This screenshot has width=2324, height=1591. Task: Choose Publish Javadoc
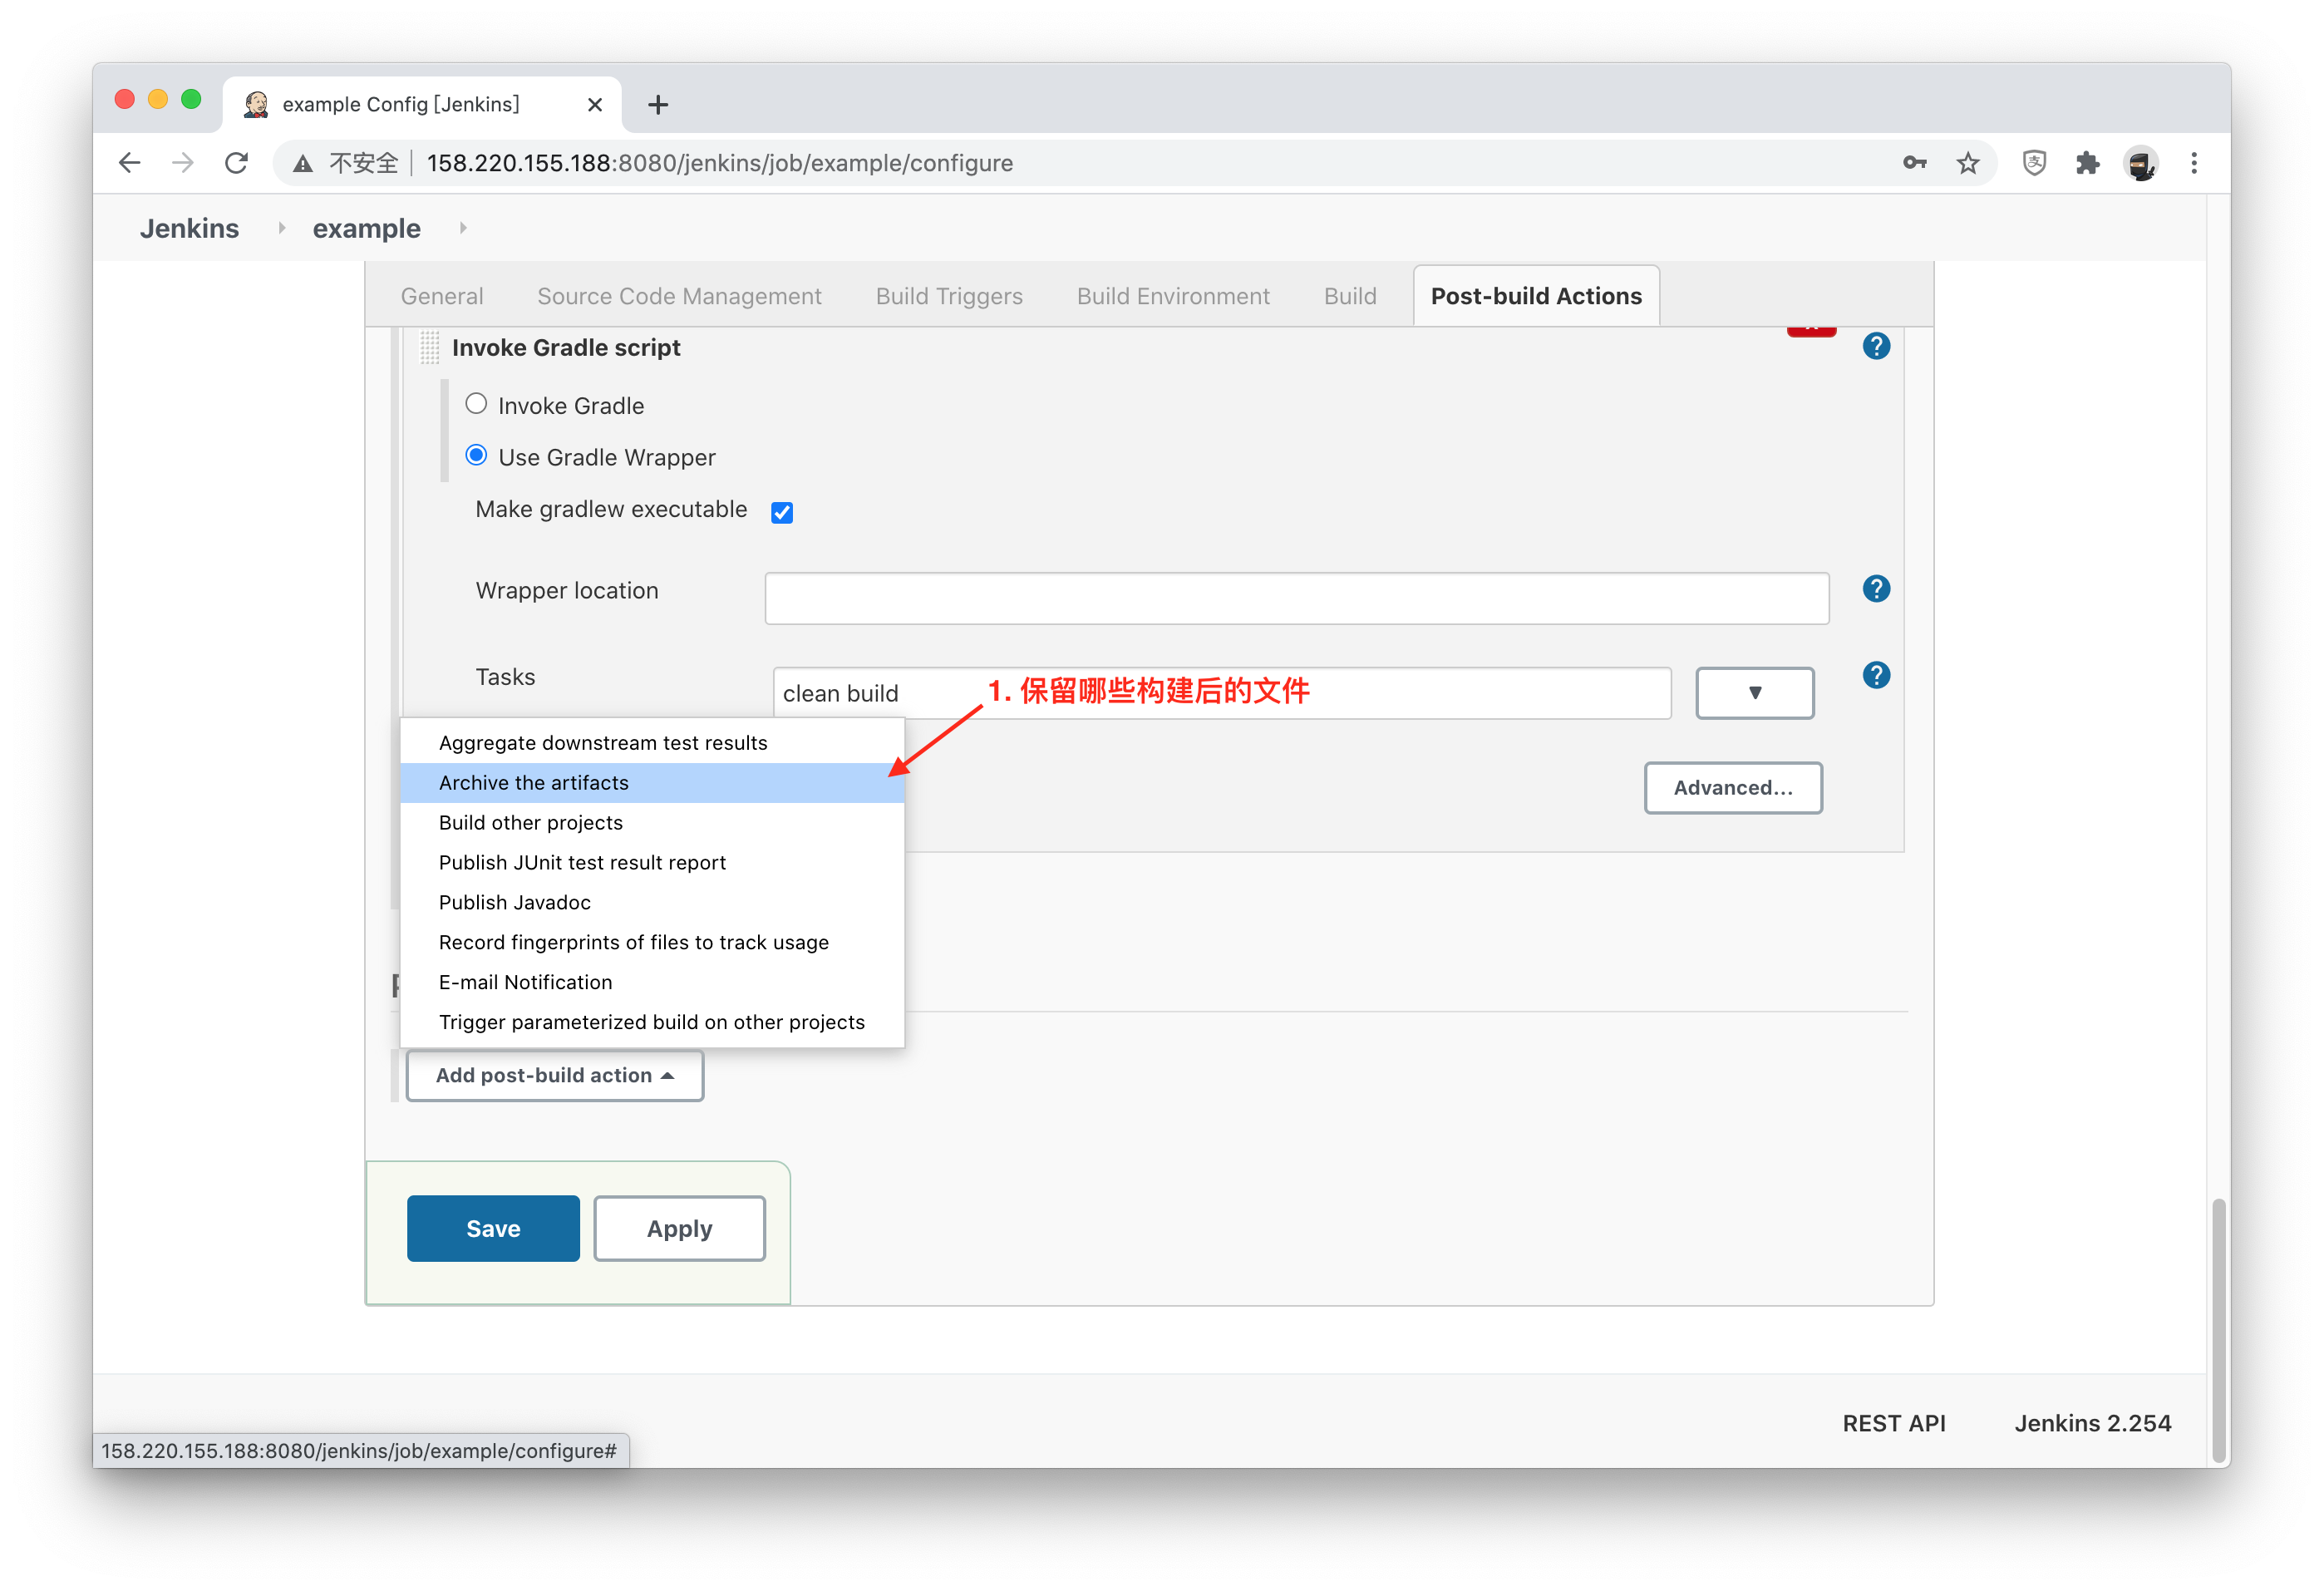652,903
